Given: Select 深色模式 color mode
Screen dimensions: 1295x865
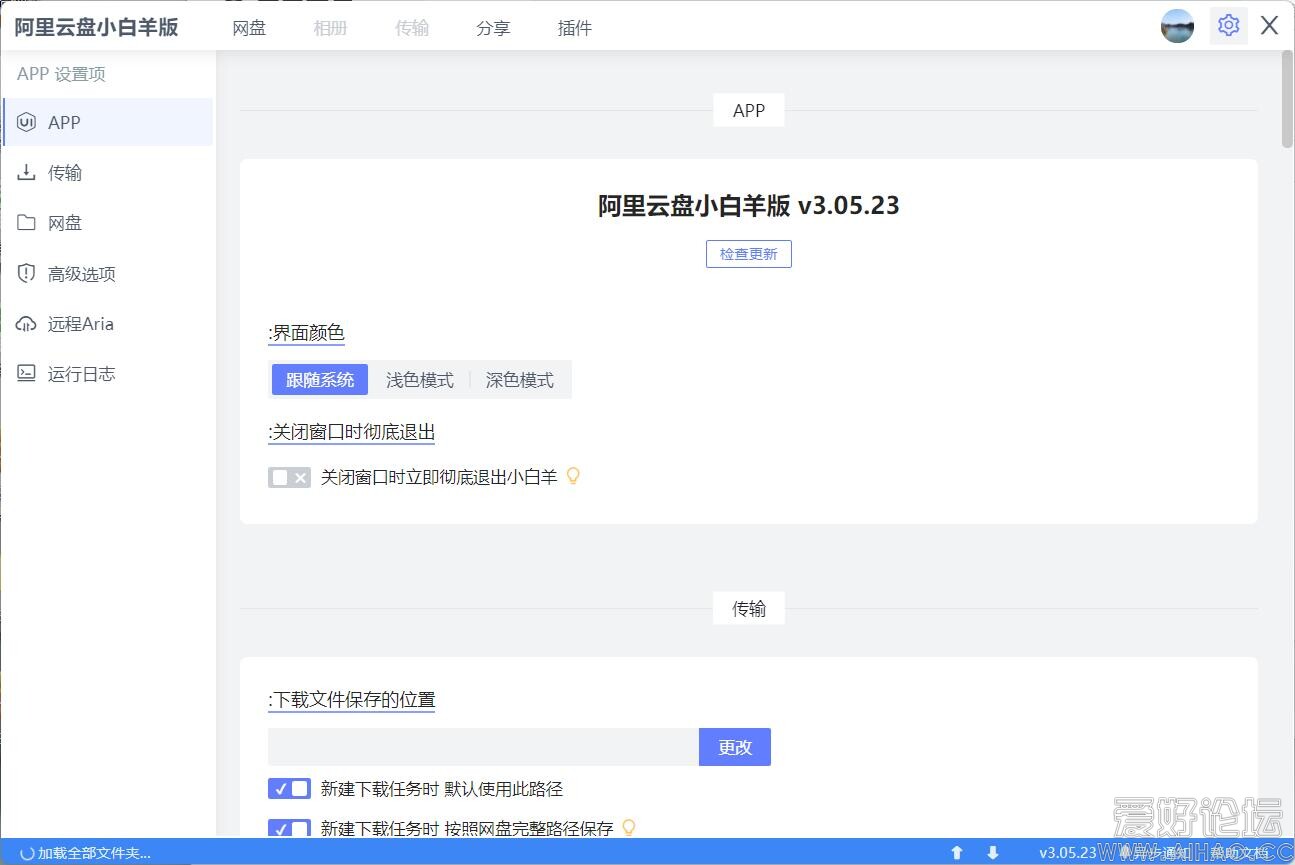Looking at the screenshot, I should tap(520, 380).
